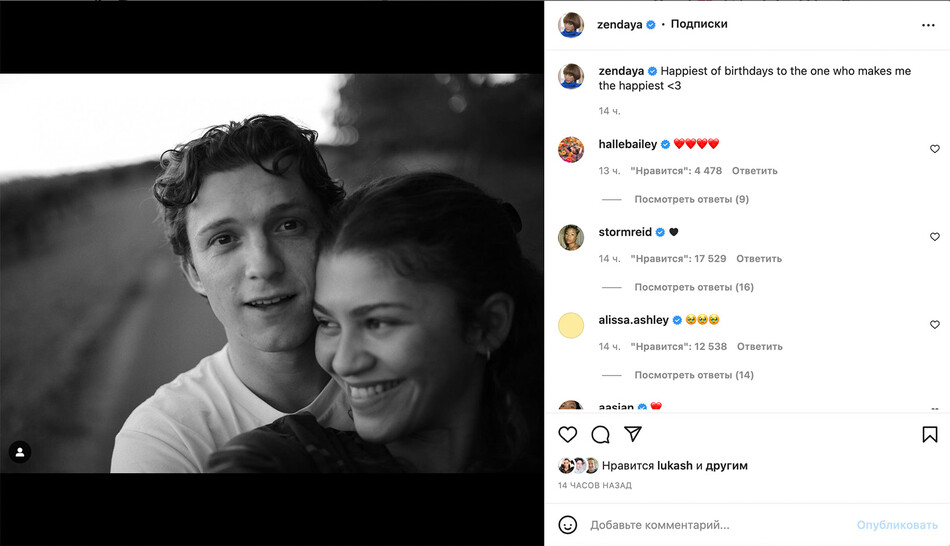Click the Опубликовать publish button
Screen dimensions: 950x546
pyautogui.click(x=897, y=525)
